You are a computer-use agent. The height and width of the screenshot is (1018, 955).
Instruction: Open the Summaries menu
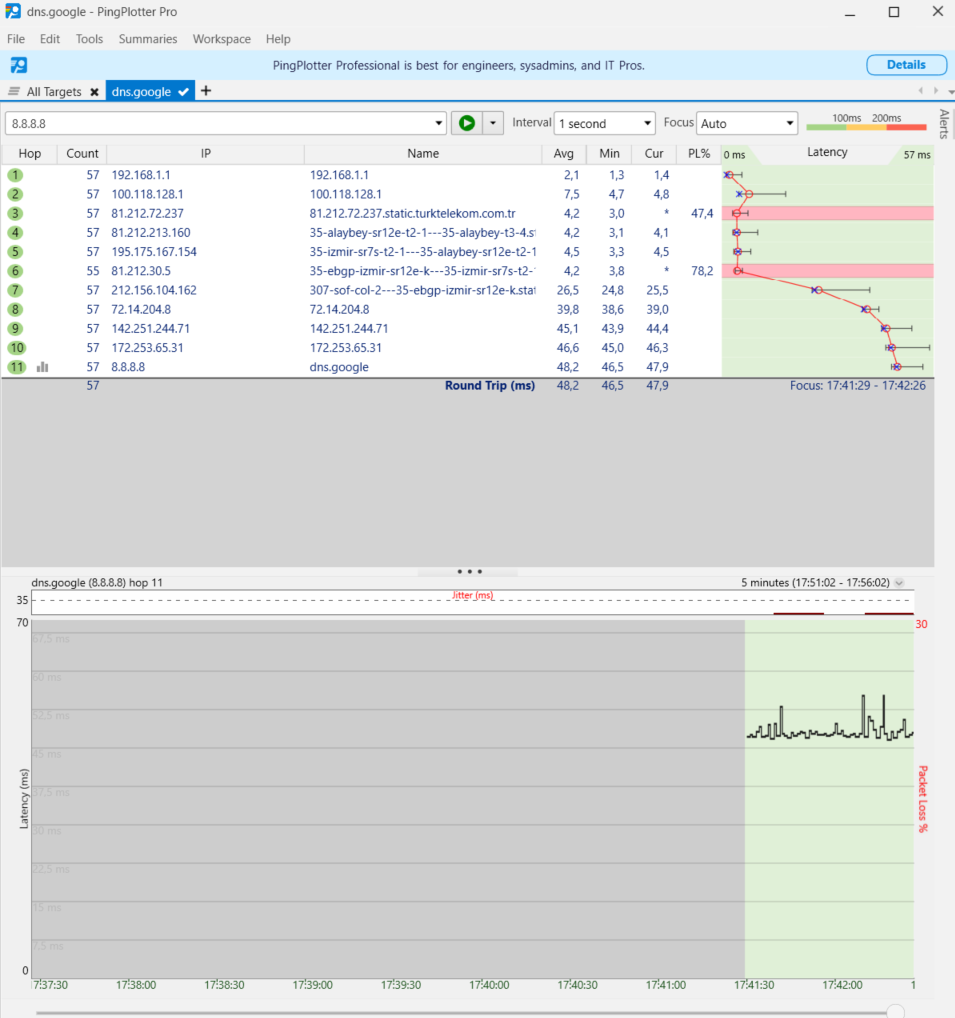tap(148, 39)
